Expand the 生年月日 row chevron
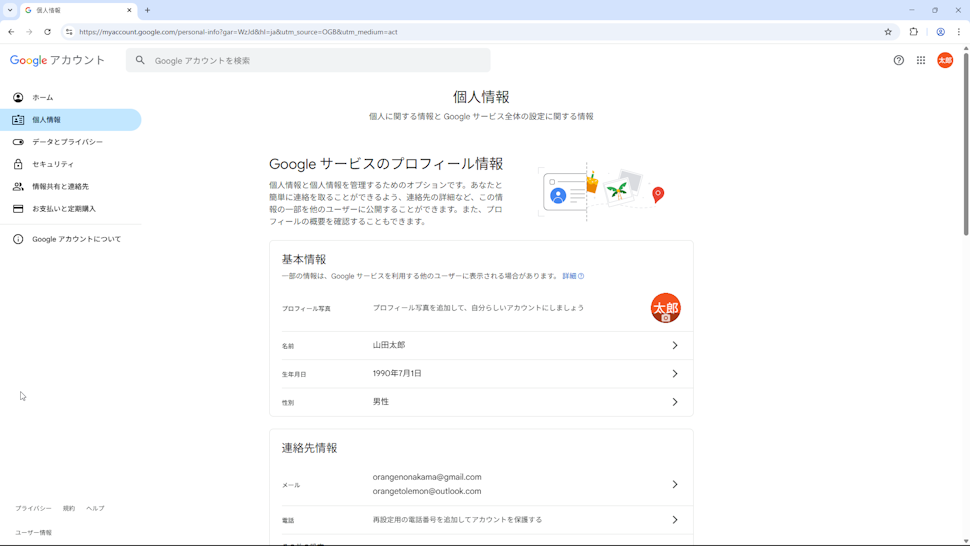Image resolution: width=970 pixels, height=546 pixels. pos(675,374)
